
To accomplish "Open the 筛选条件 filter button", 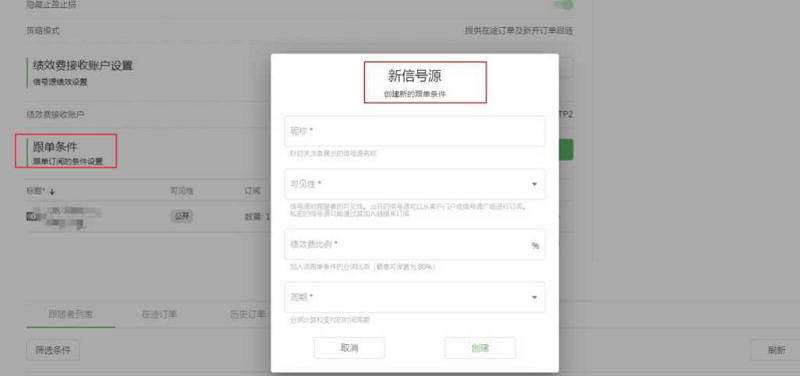I will (53, 350).
